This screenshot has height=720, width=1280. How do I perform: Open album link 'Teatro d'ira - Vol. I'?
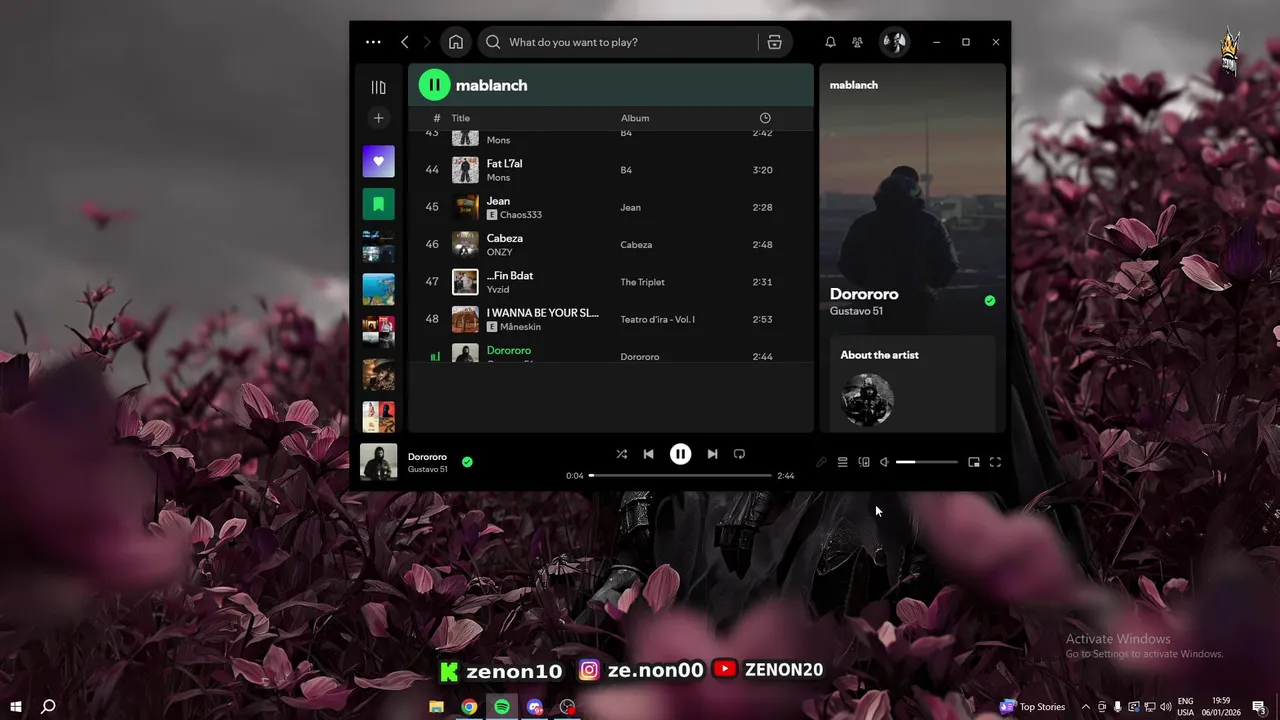point(657,319)
